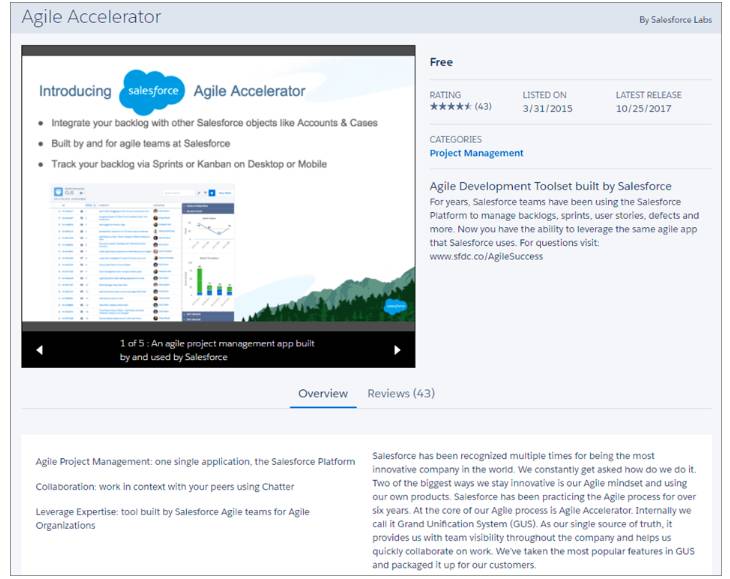This screenshot has height=579, width=730.
Task: Click 'Agile Project Management: one single application' line
Action: [195, 462]
